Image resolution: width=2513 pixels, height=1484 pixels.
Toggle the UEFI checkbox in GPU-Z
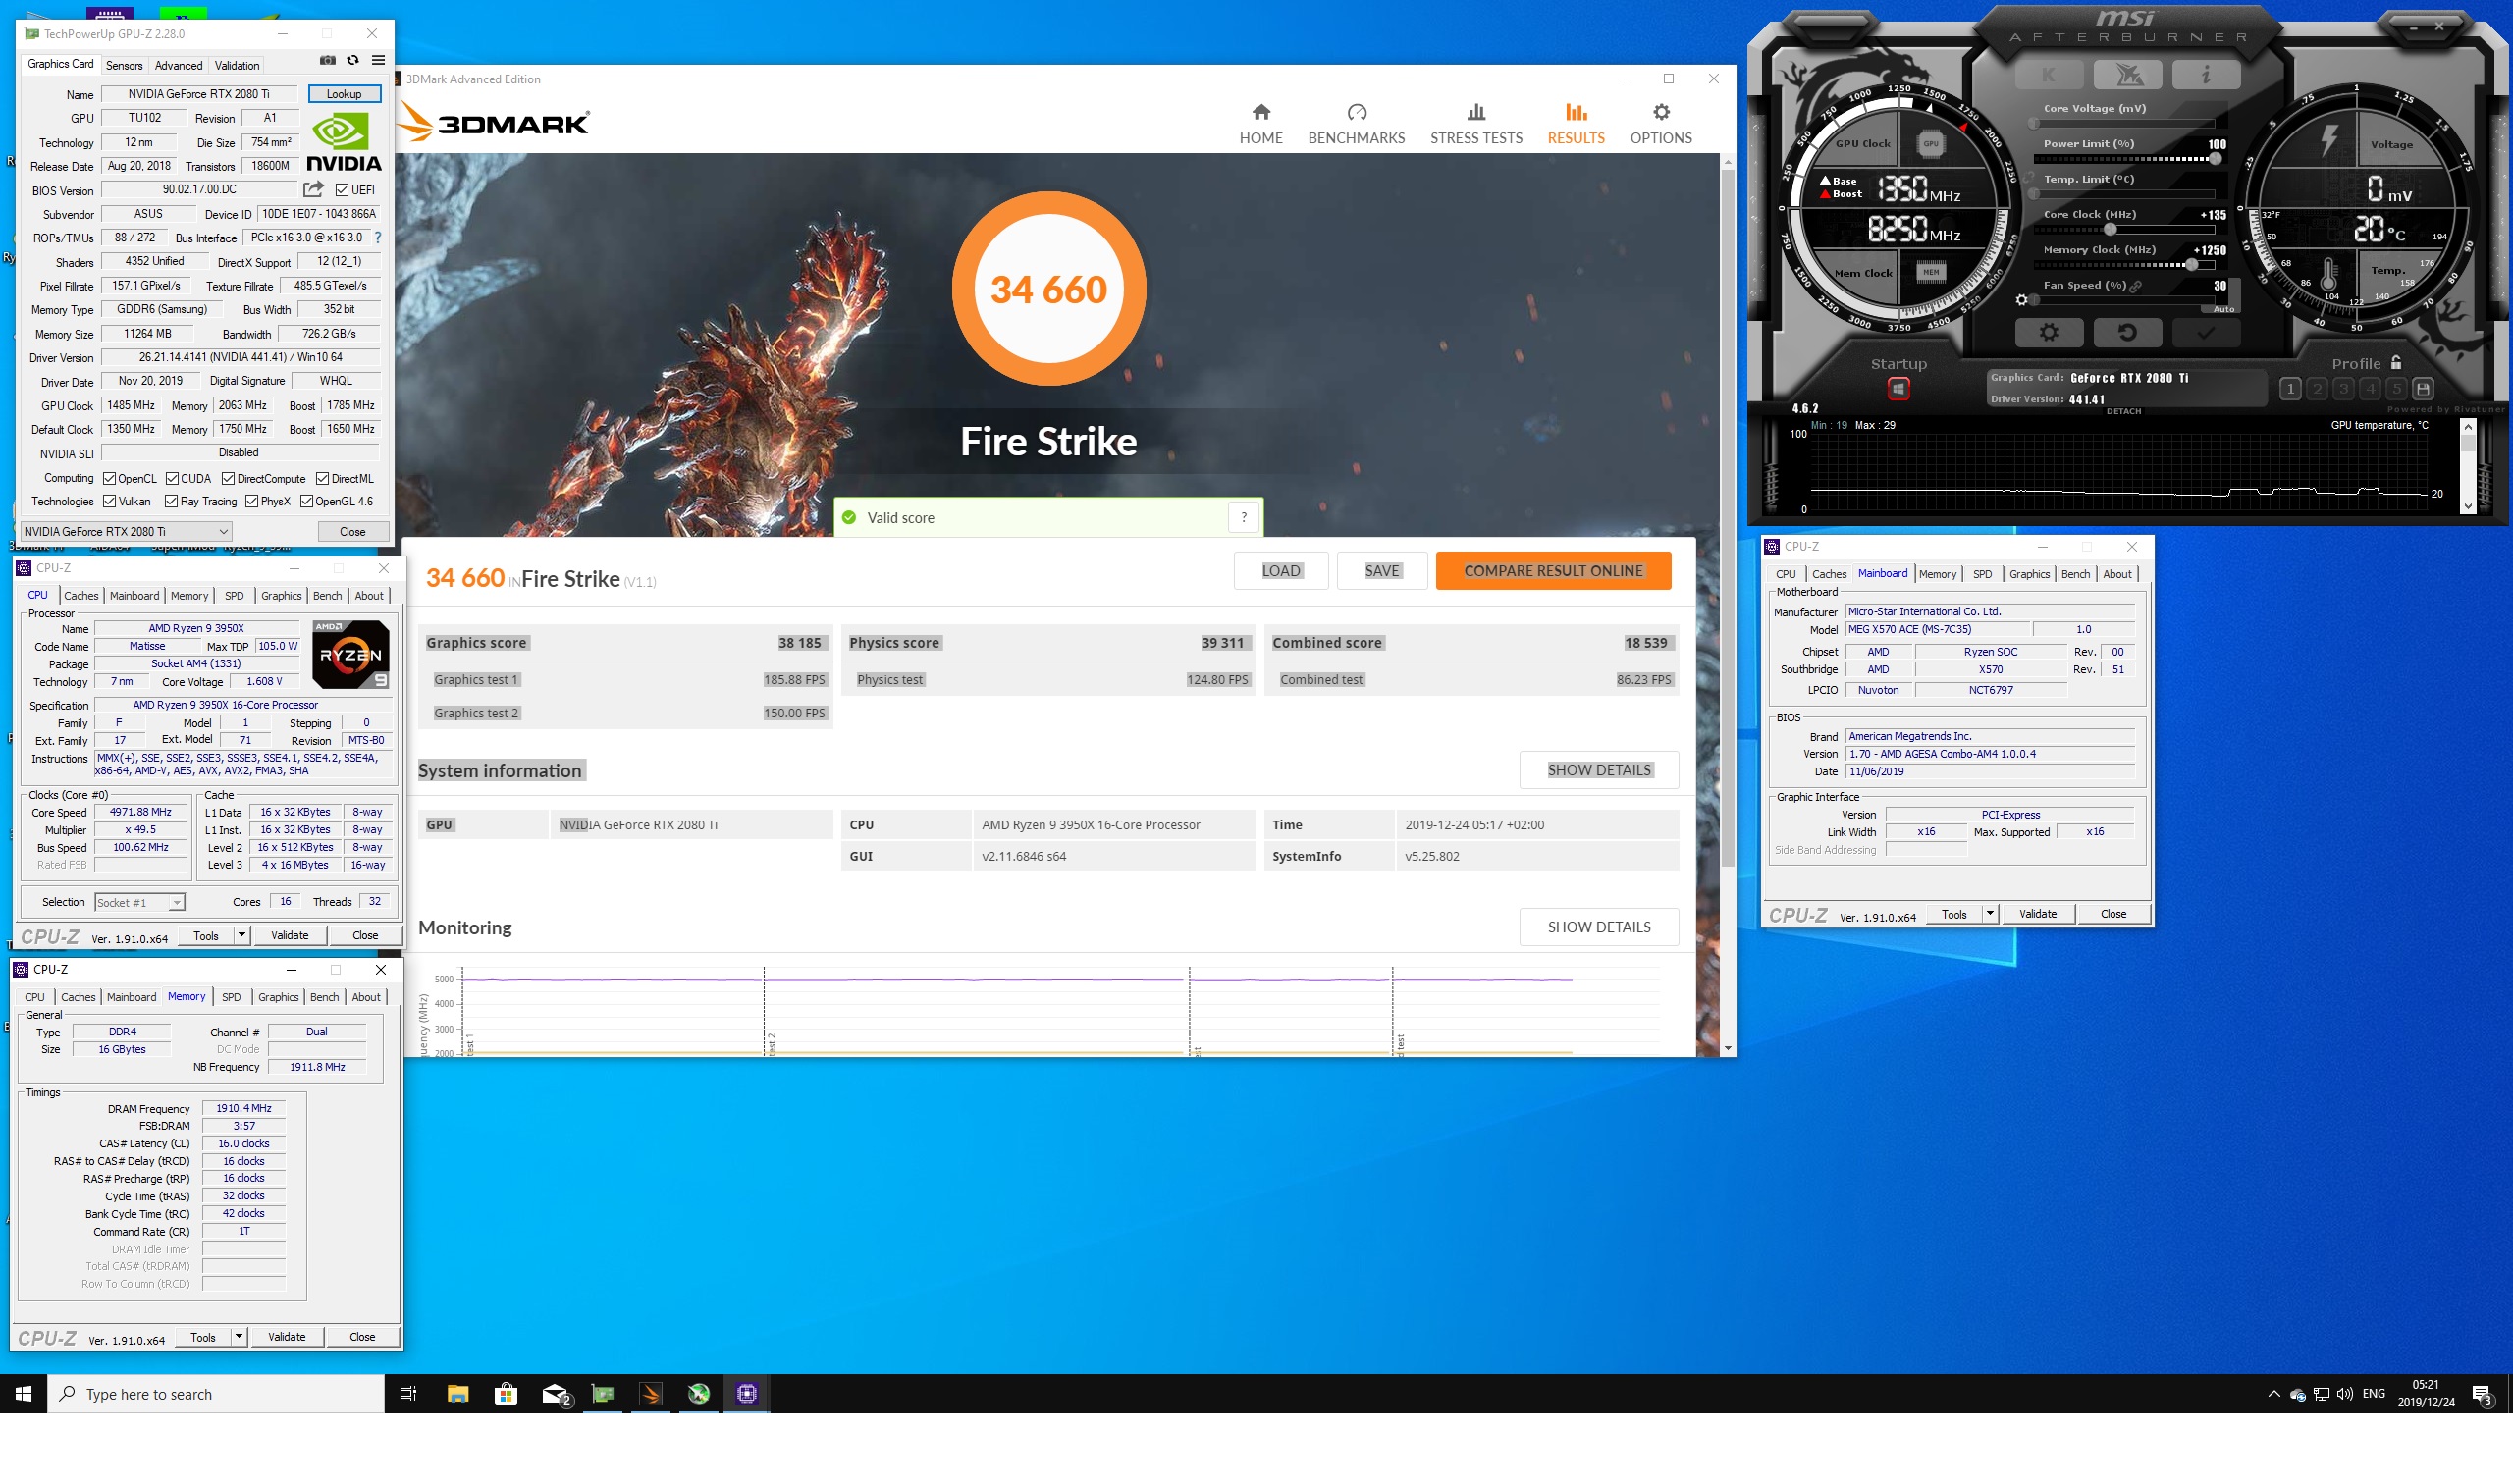(x=342, y=190)
